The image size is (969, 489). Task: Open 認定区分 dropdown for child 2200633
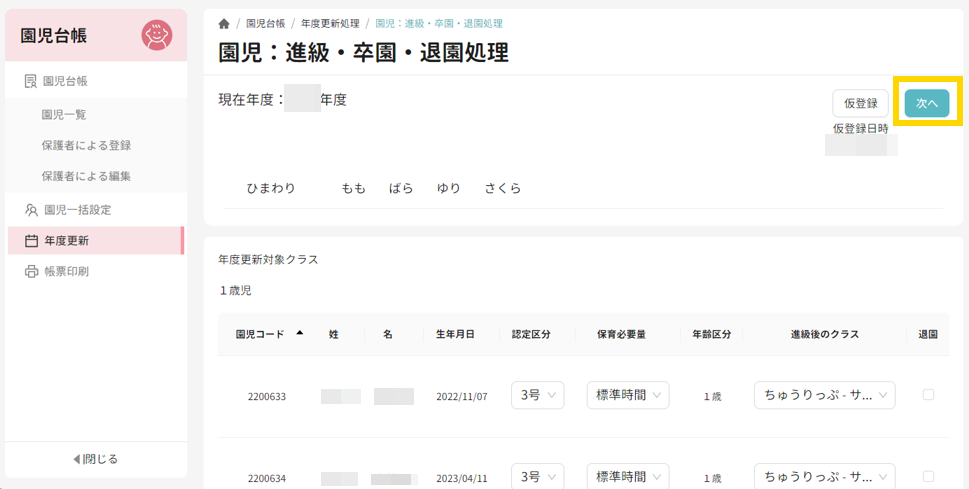[537, 395]
